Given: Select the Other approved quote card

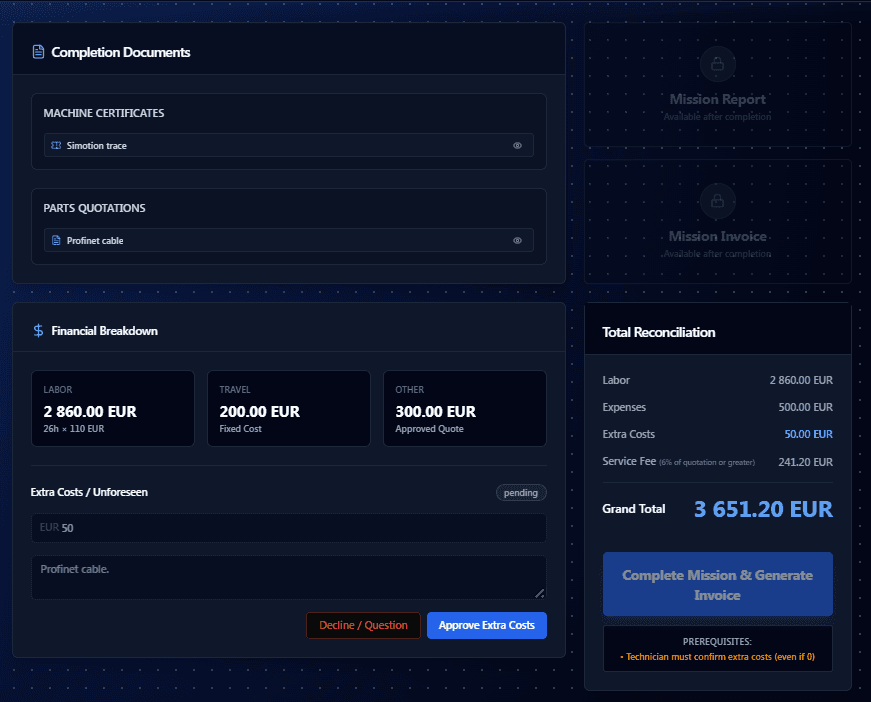Looking at the screenshot, I should (464, 409).
